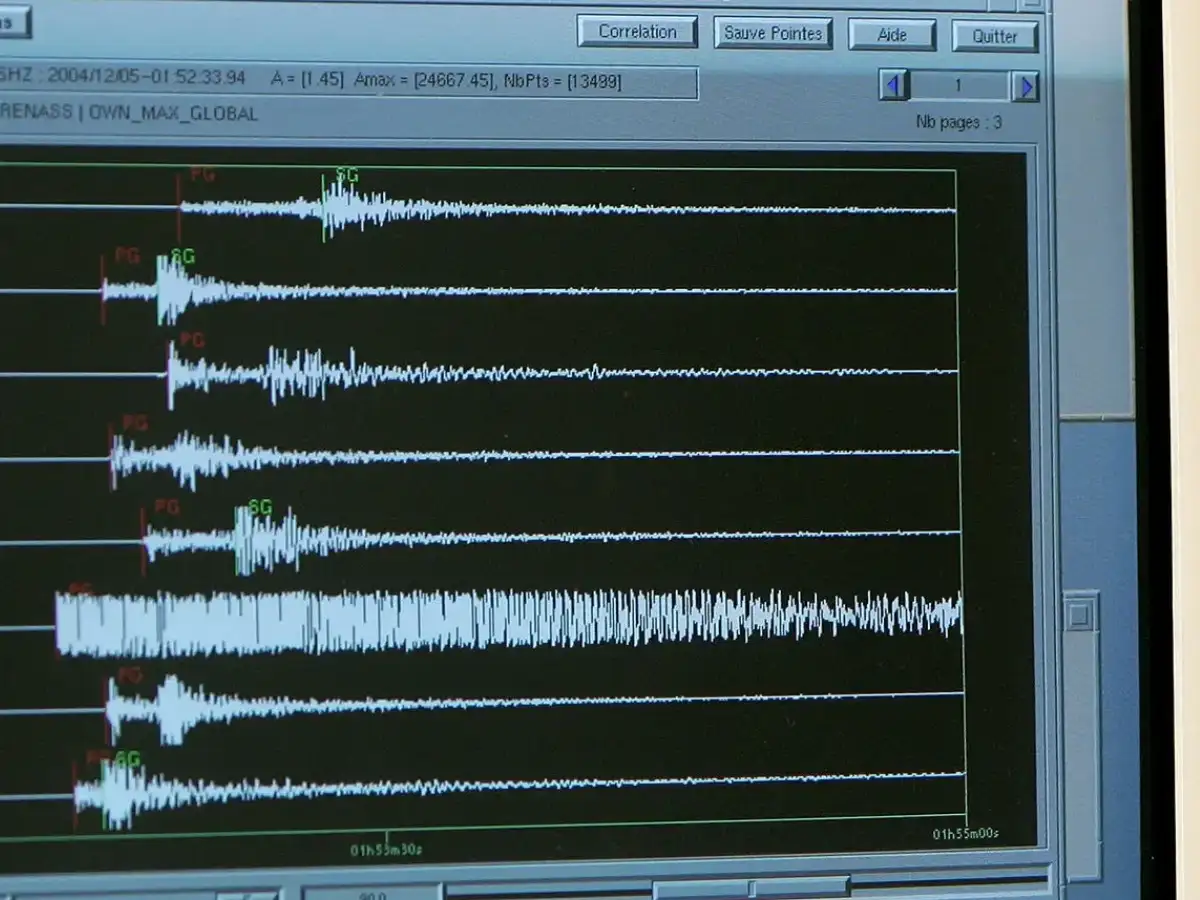Click the 01h55m00s time axis label
Screen dimensions: 1200x900
[x=966, y=834]
